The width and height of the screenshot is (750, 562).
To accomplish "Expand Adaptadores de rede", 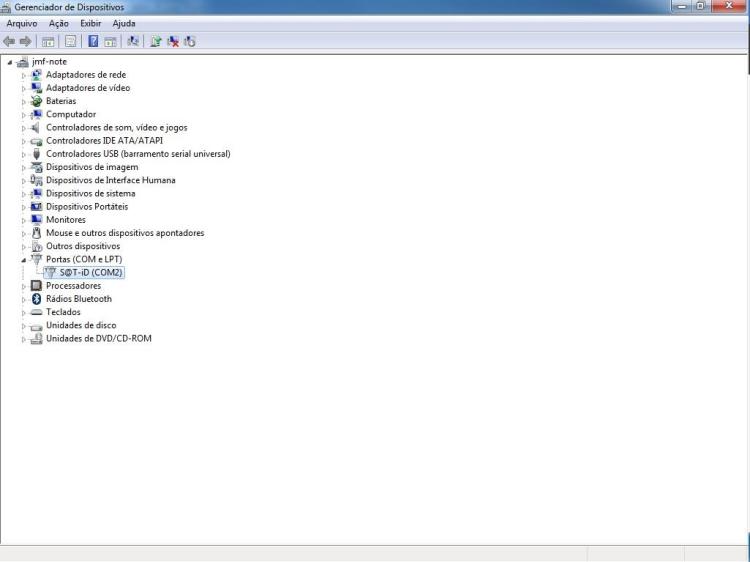I will click(23, 76).
